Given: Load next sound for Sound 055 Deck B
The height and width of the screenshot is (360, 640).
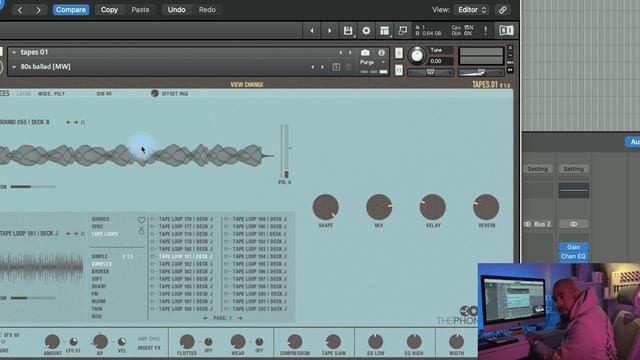Looking at the screenshot, I should tap(76, 122).
